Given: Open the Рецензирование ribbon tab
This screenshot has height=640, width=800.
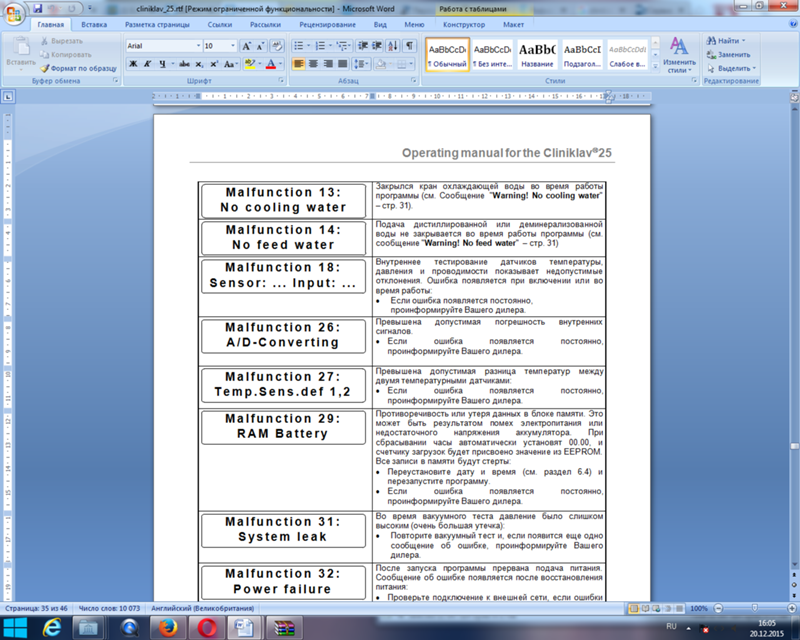Looking at the screenshot, I should coord(327,24).
